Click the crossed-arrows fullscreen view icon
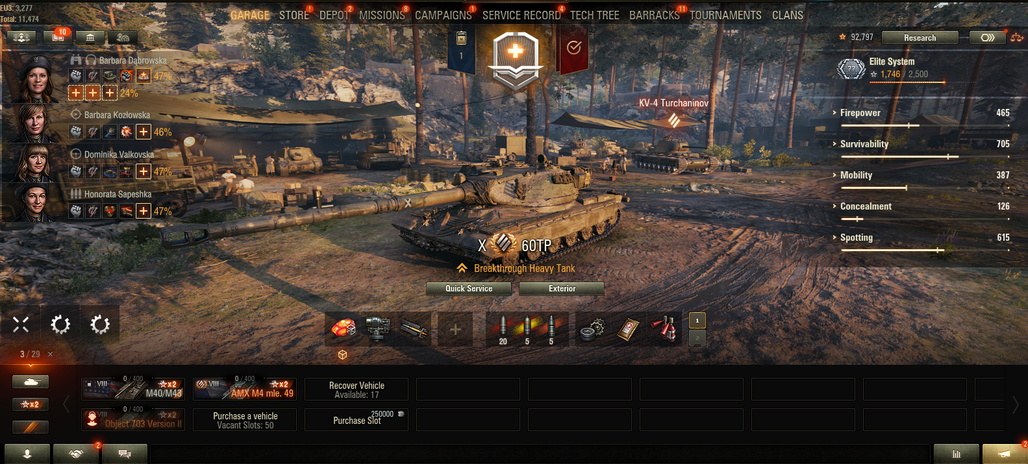 (20, 324)
